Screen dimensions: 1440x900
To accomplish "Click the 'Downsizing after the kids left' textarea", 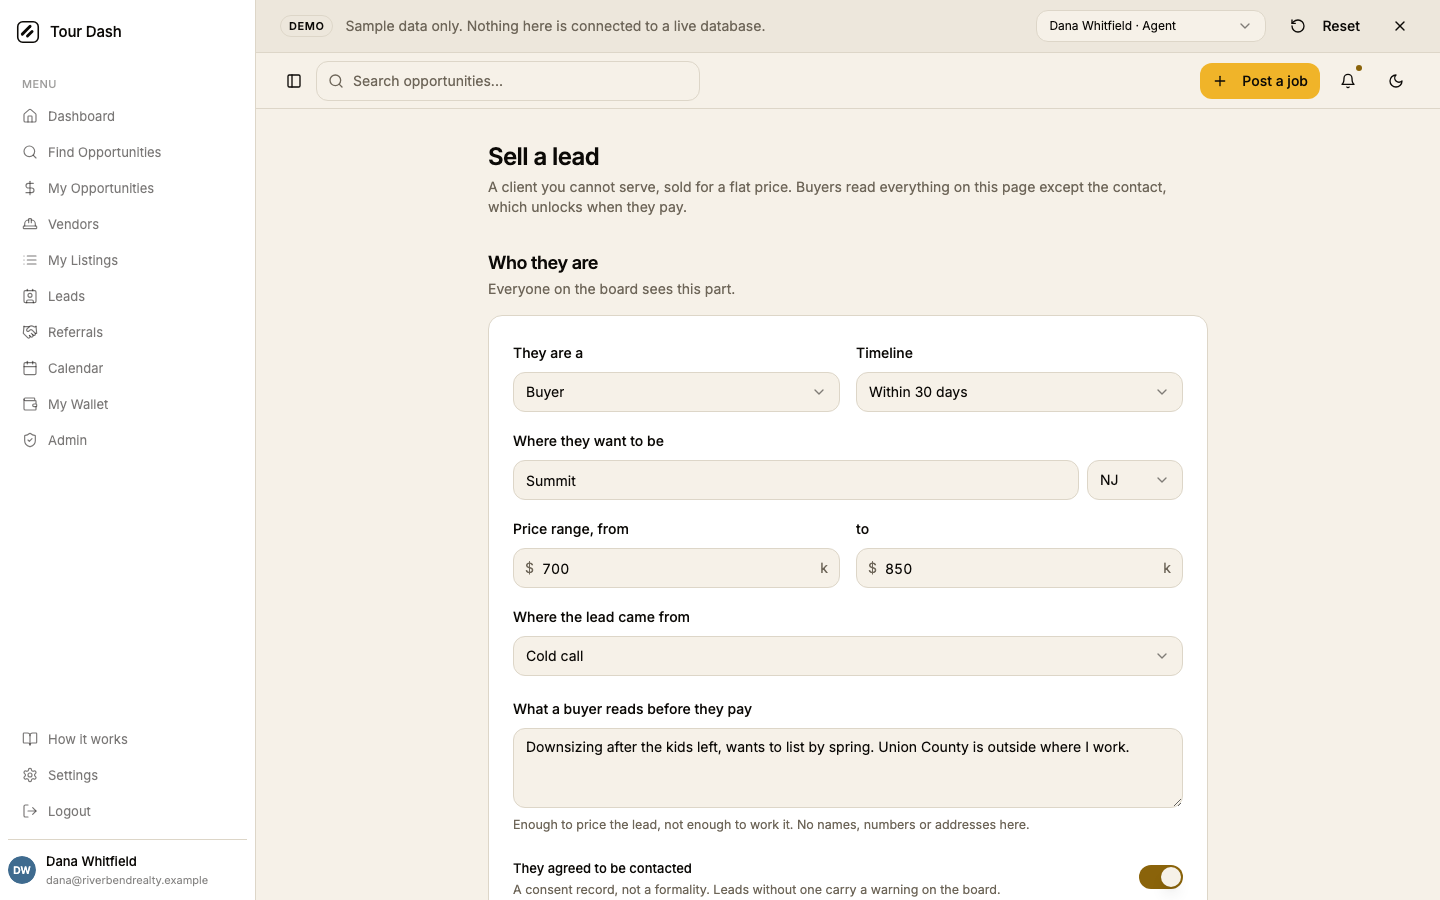I will 848,768.
